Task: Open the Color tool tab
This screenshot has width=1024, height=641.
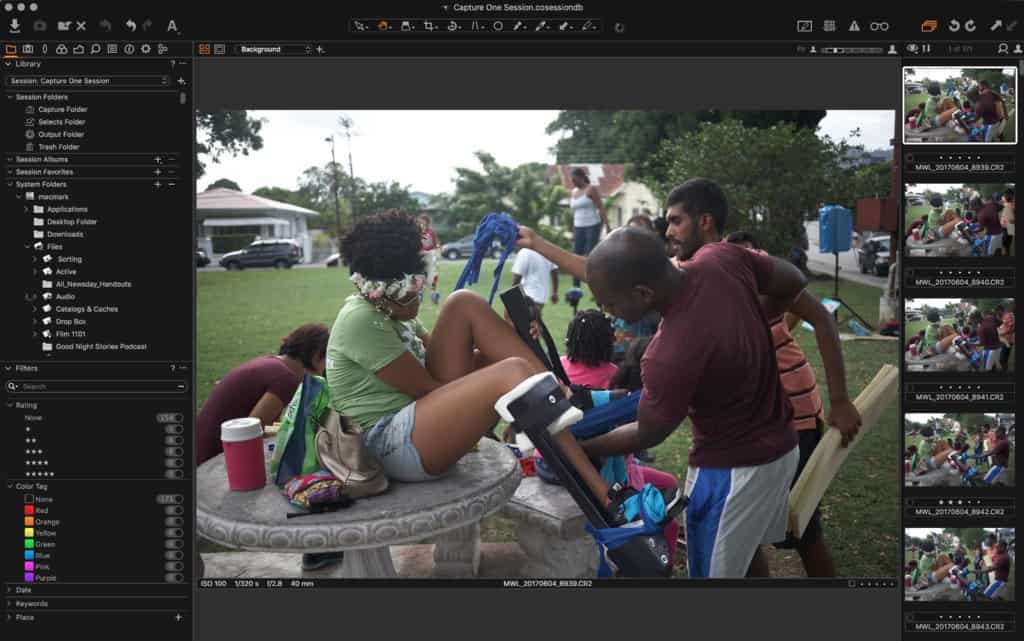Action: (61, 49)
